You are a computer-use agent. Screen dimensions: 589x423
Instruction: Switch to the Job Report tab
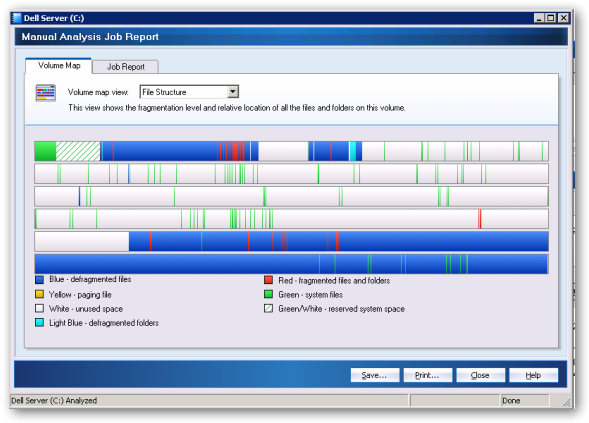pyautogui.click(x=125, y=67)
